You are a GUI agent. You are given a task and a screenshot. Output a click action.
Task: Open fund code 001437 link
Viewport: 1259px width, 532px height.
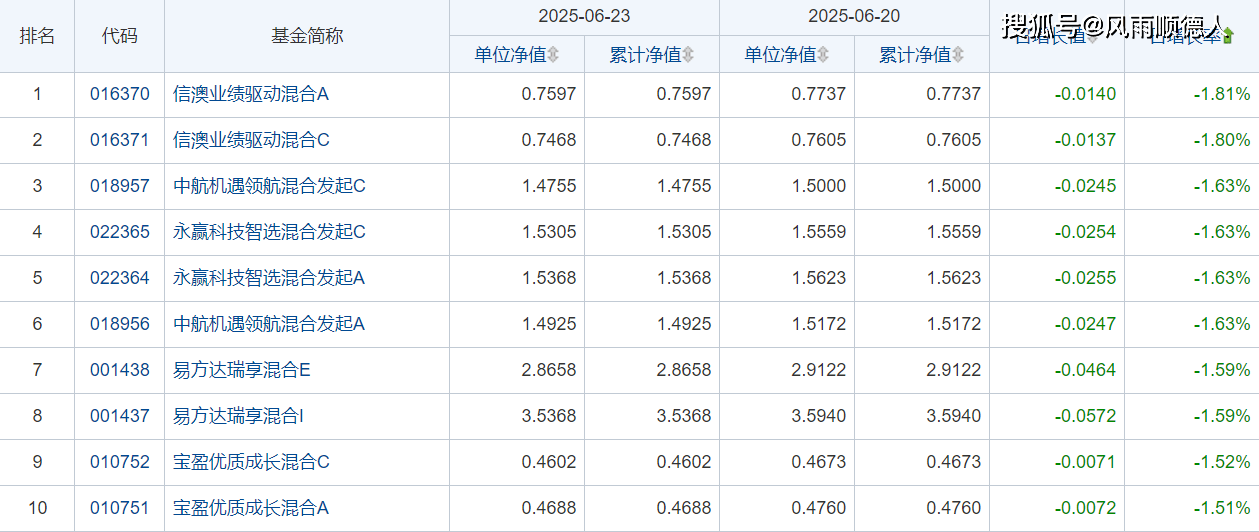120,416
